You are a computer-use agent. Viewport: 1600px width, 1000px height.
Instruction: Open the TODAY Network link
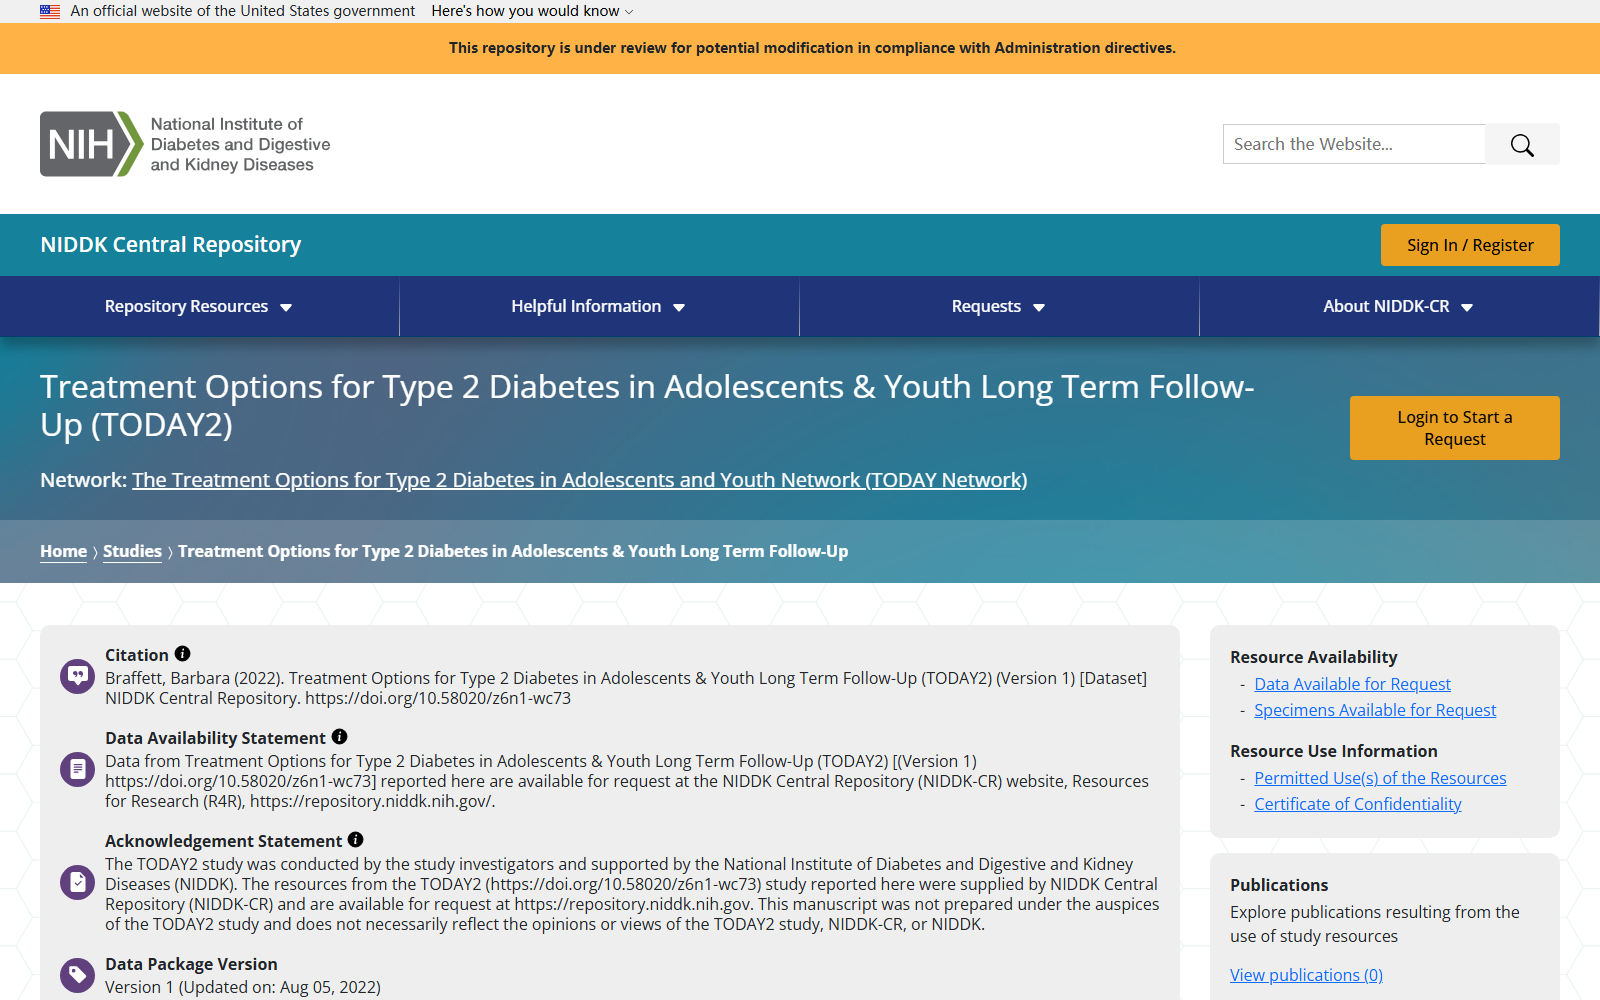[x=580, y=480]
